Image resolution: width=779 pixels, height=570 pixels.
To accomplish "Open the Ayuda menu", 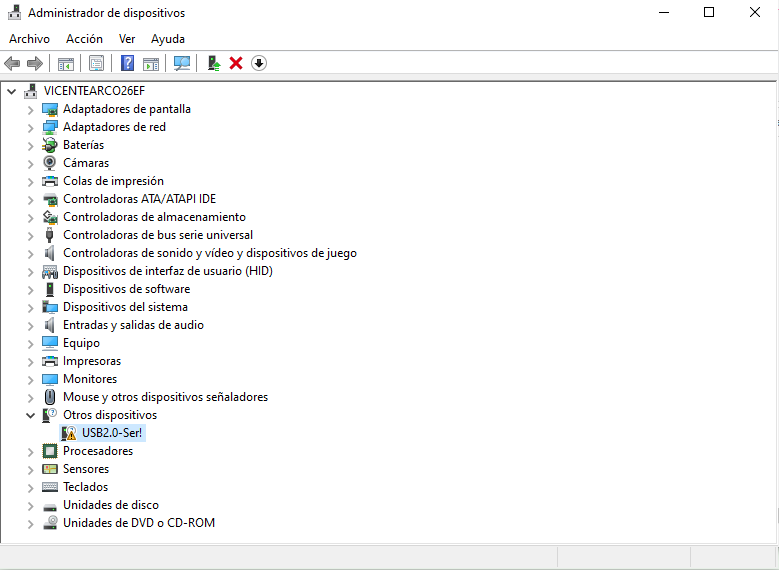I will pyautogui.click(x=168, y=39).
